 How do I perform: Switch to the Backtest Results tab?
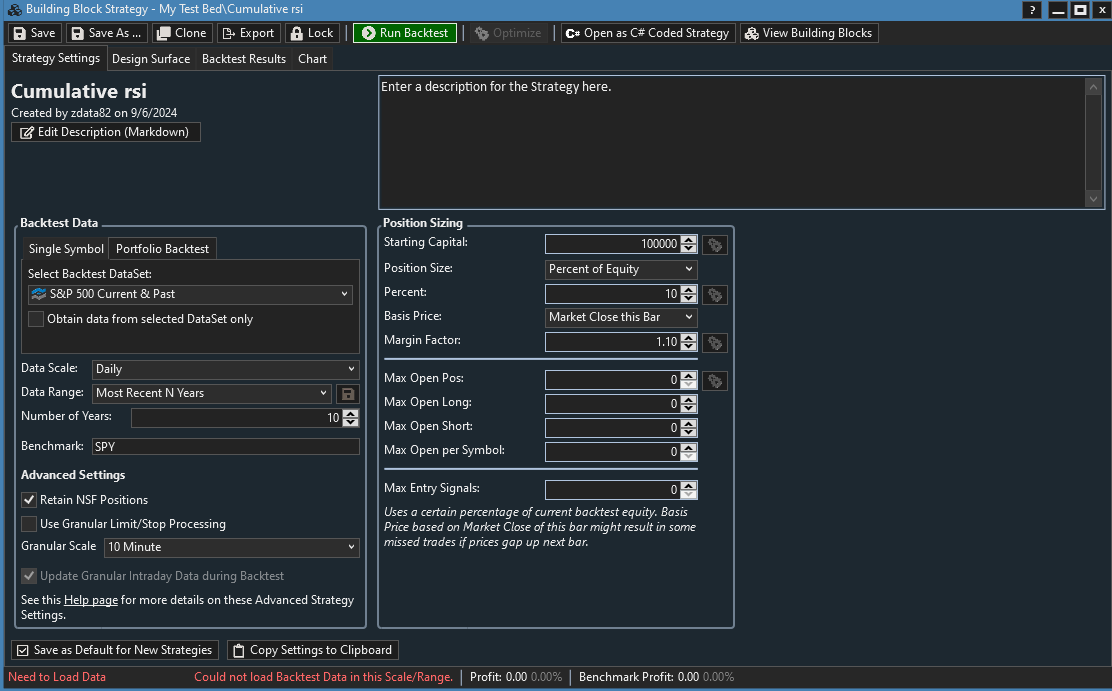pyautogui.click(x=244, y=59)
